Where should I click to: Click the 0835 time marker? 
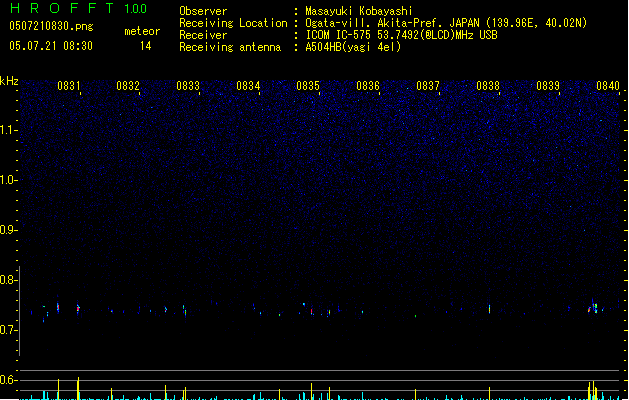(308, 86)
